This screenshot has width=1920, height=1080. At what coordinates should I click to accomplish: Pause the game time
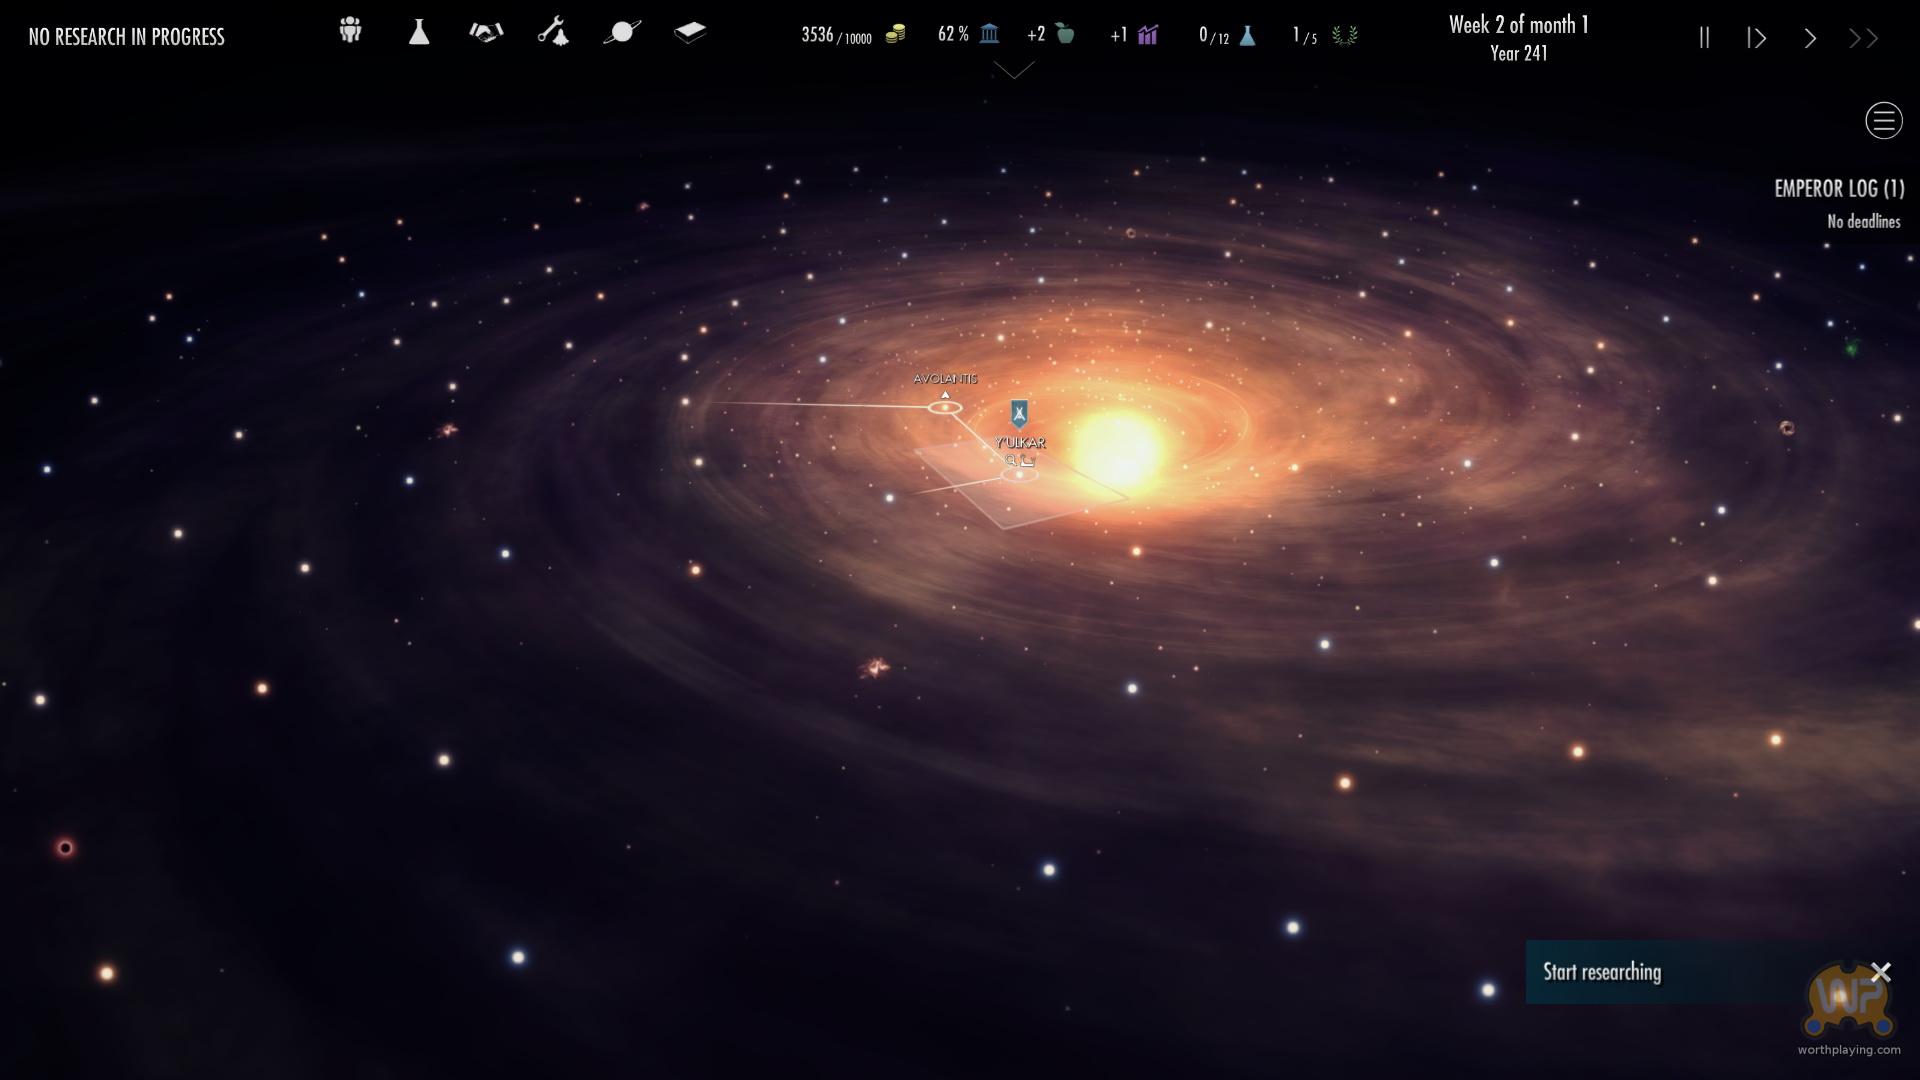pos(1704,38)
